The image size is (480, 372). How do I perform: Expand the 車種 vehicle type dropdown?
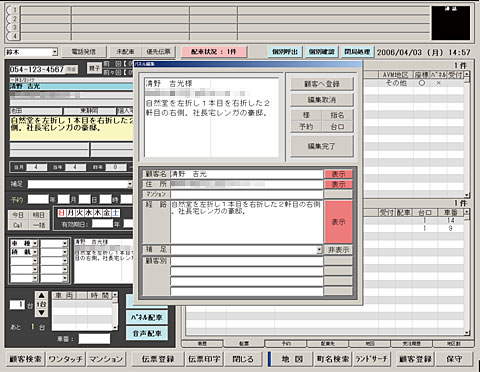click(35, 244)
